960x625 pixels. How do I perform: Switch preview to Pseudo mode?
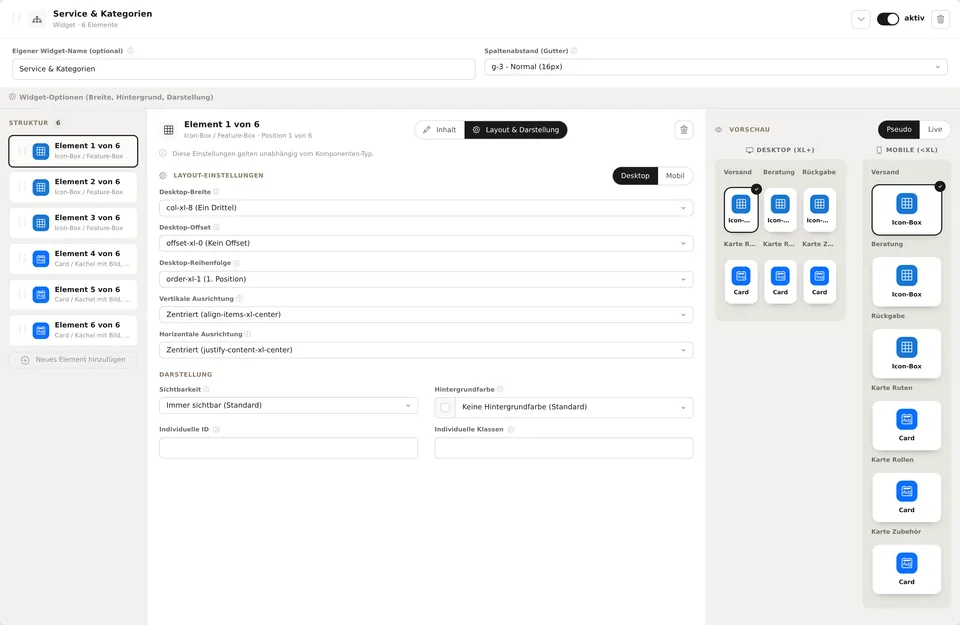point(899,129)
